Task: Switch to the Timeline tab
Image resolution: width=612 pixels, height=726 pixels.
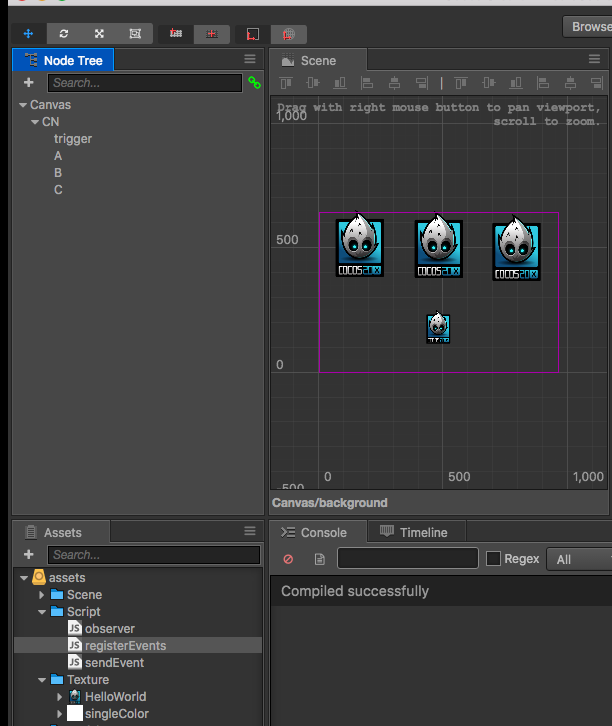Action: click(x=417, y=532)
